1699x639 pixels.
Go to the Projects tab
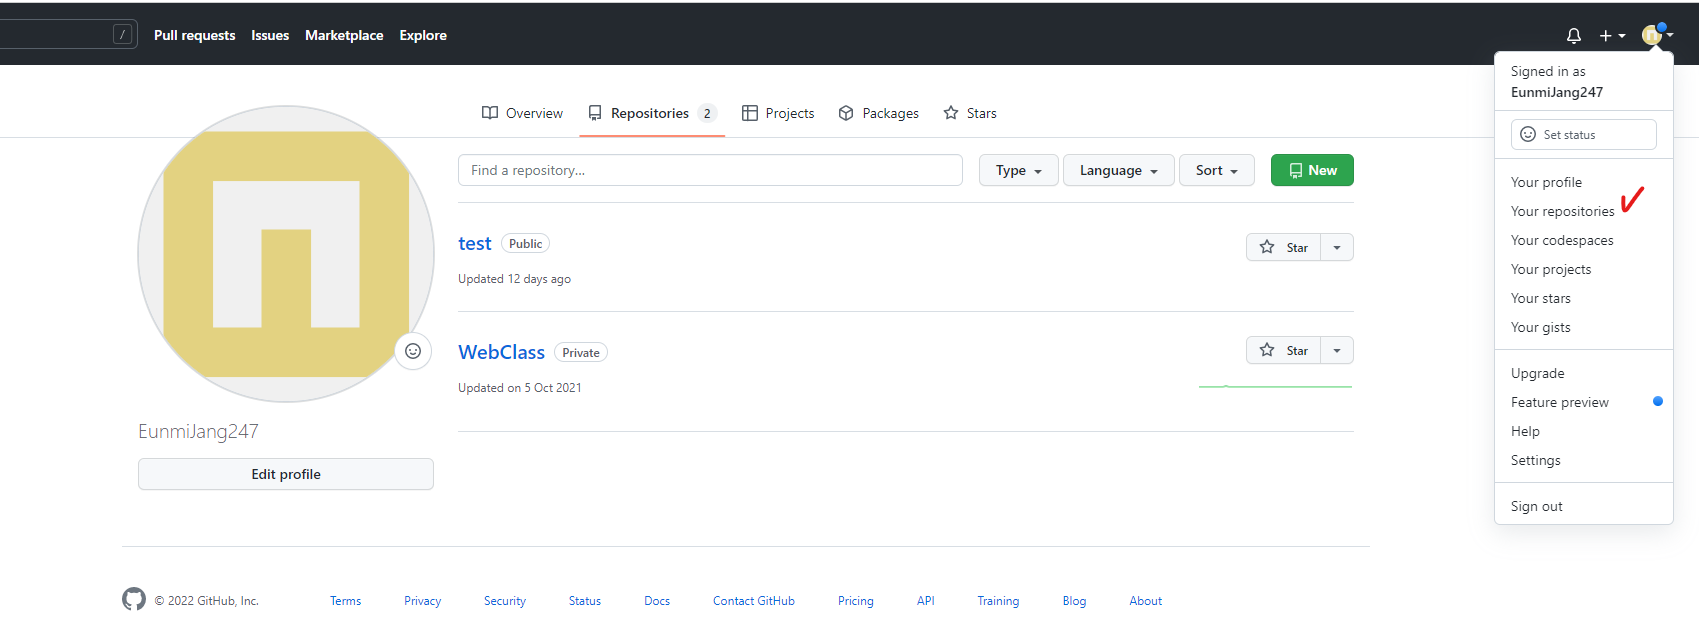click(x=778, y=113)
